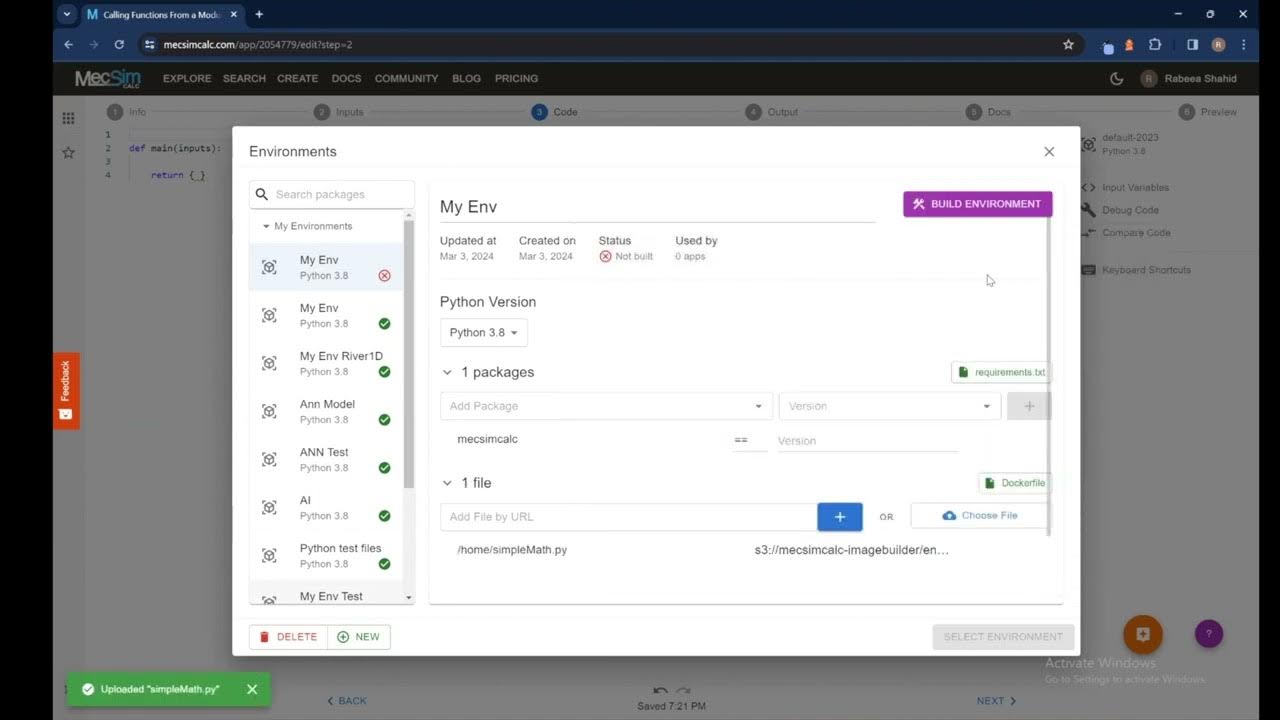The height and width of the screenshot is (720, 1280).
Task: Select the not-built My Env environment
Action: (326, 267)
